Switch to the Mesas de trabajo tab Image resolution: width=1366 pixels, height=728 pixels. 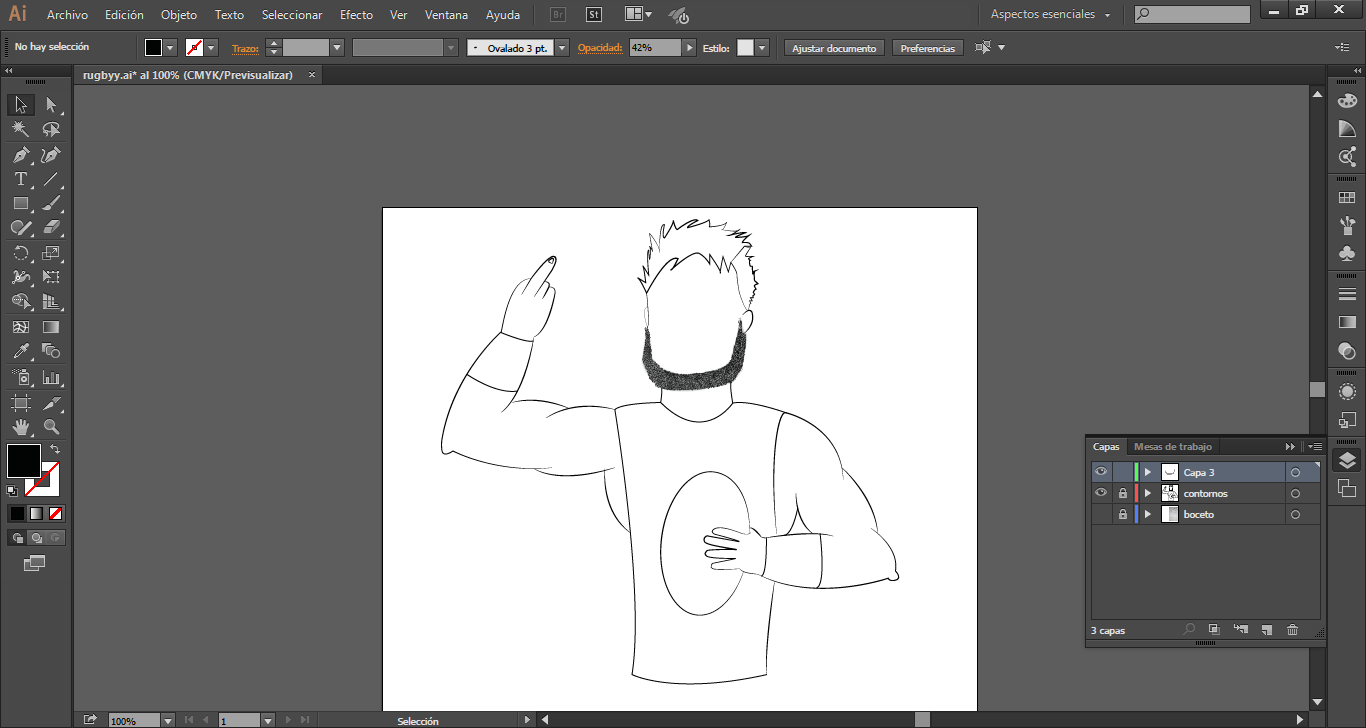click(1173, 447)
